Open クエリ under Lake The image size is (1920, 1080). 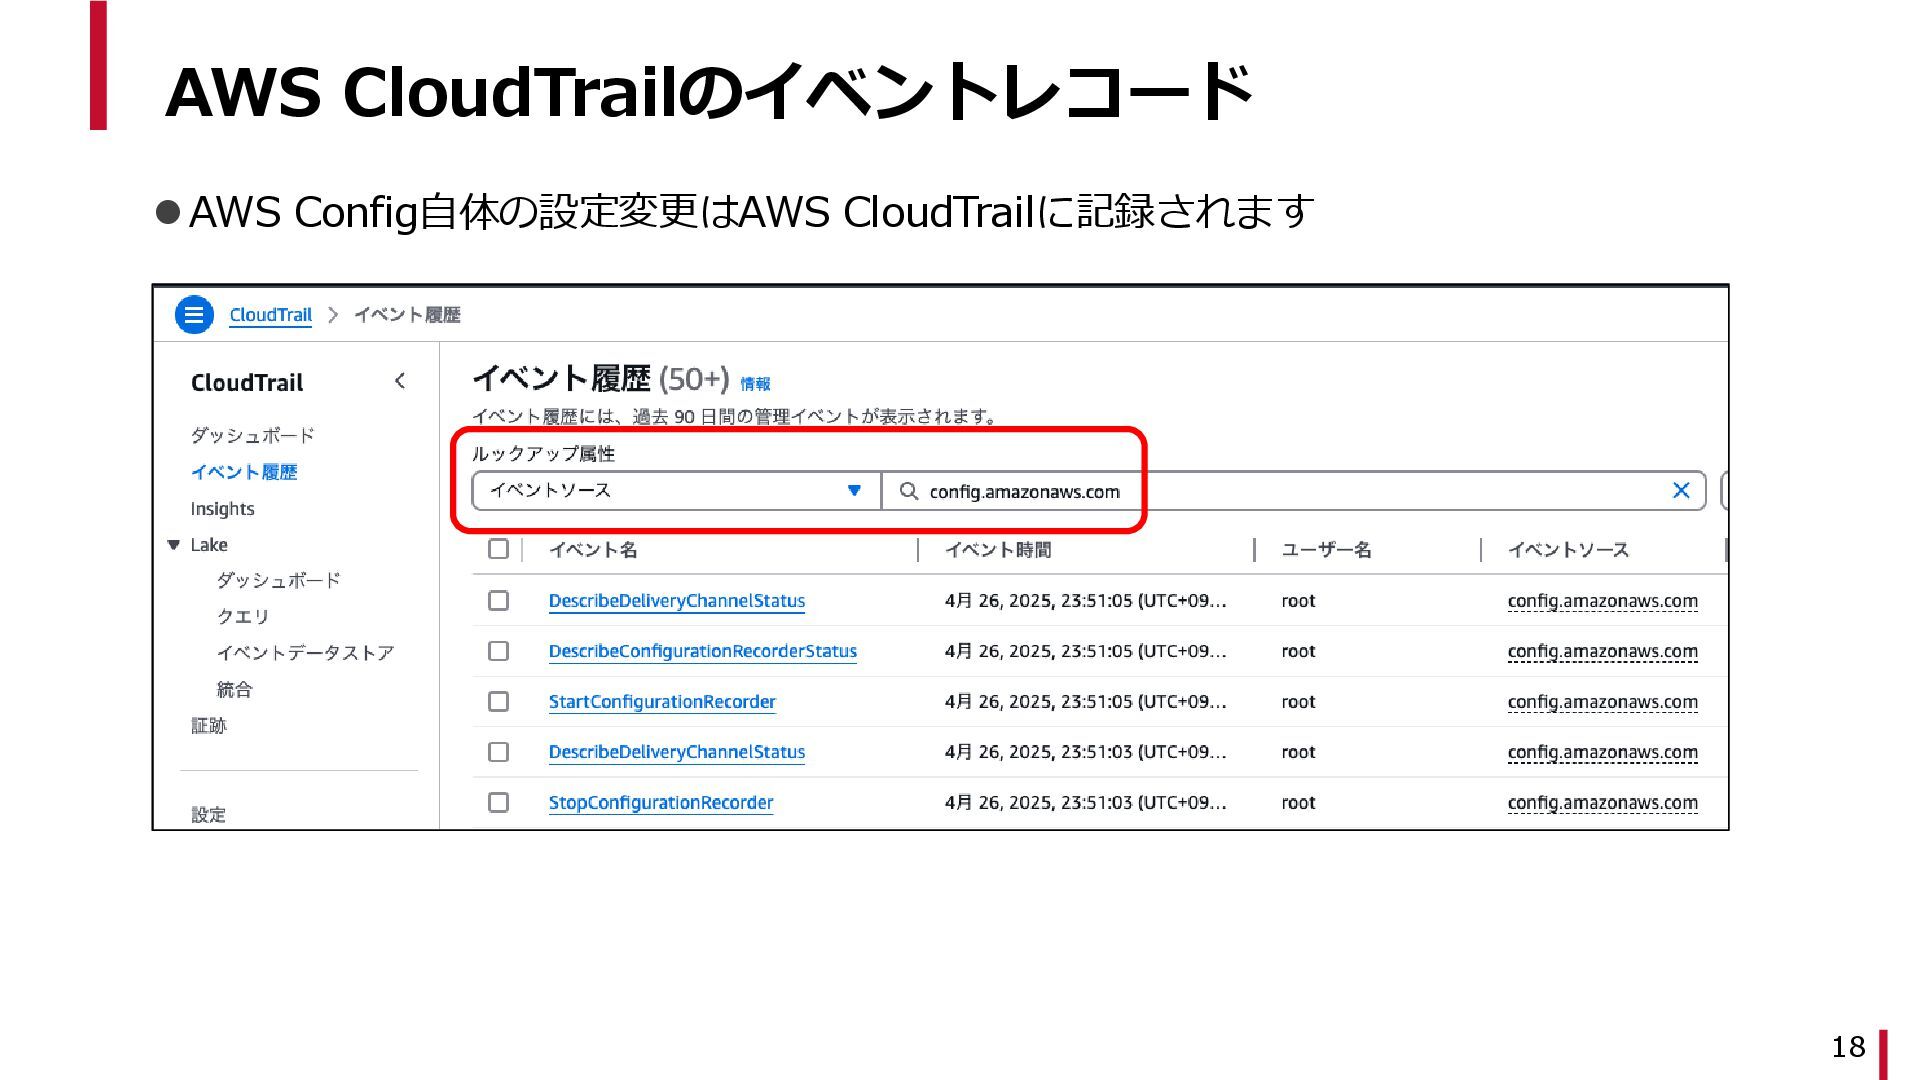(x=243, y=617)
